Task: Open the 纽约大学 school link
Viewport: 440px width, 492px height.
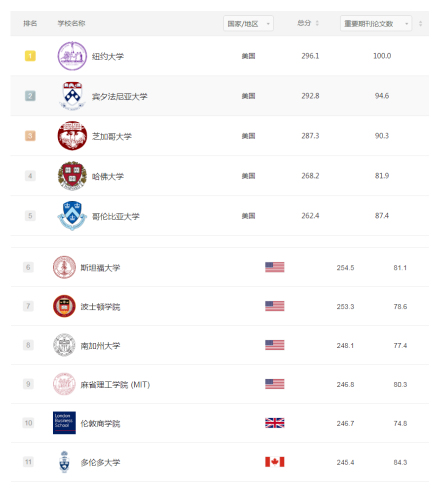Action: coord(108,56)
